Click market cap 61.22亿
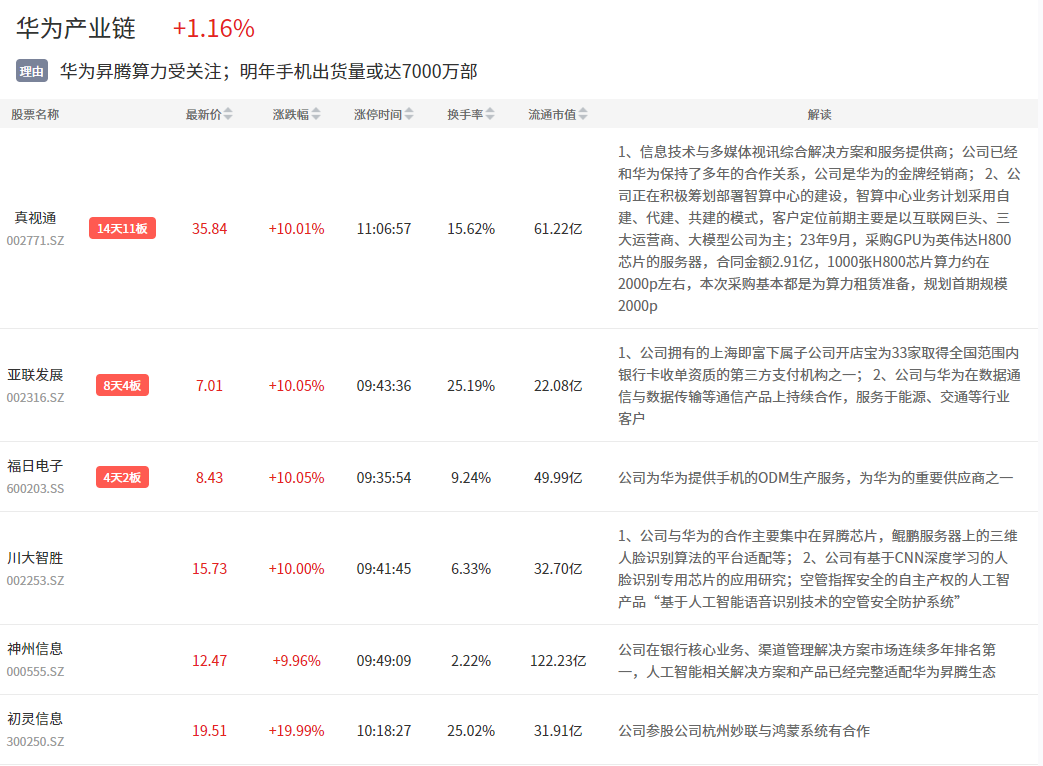 pos(558,229)
